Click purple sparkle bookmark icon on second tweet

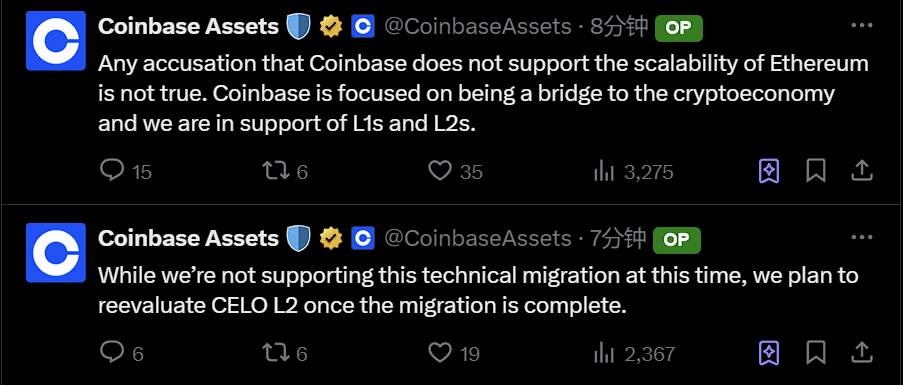[x=770, y=353]
